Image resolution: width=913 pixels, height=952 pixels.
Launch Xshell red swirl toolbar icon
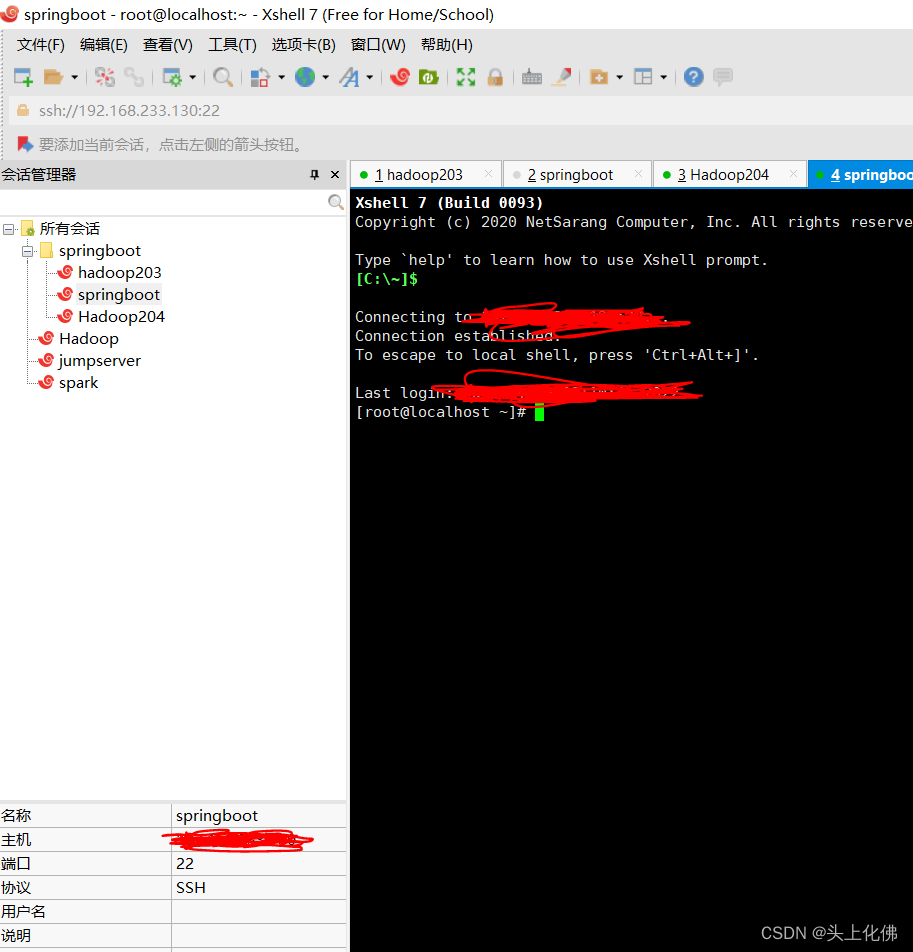tap(399, 77)
